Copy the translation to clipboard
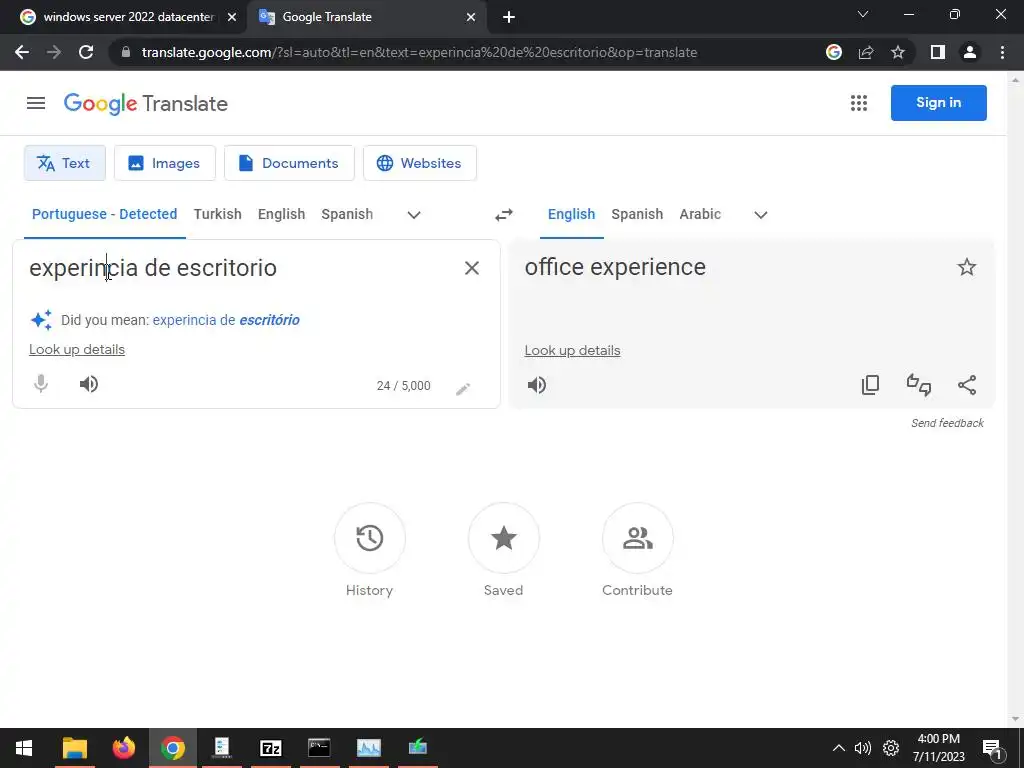This screenshot has width=1024, height=768. coord(871,385)
